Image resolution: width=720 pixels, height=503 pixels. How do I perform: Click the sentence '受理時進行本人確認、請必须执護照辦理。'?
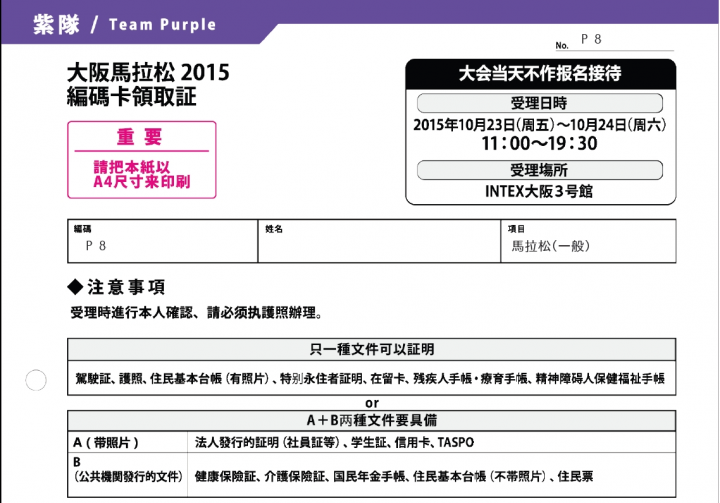tap(196, 313)
